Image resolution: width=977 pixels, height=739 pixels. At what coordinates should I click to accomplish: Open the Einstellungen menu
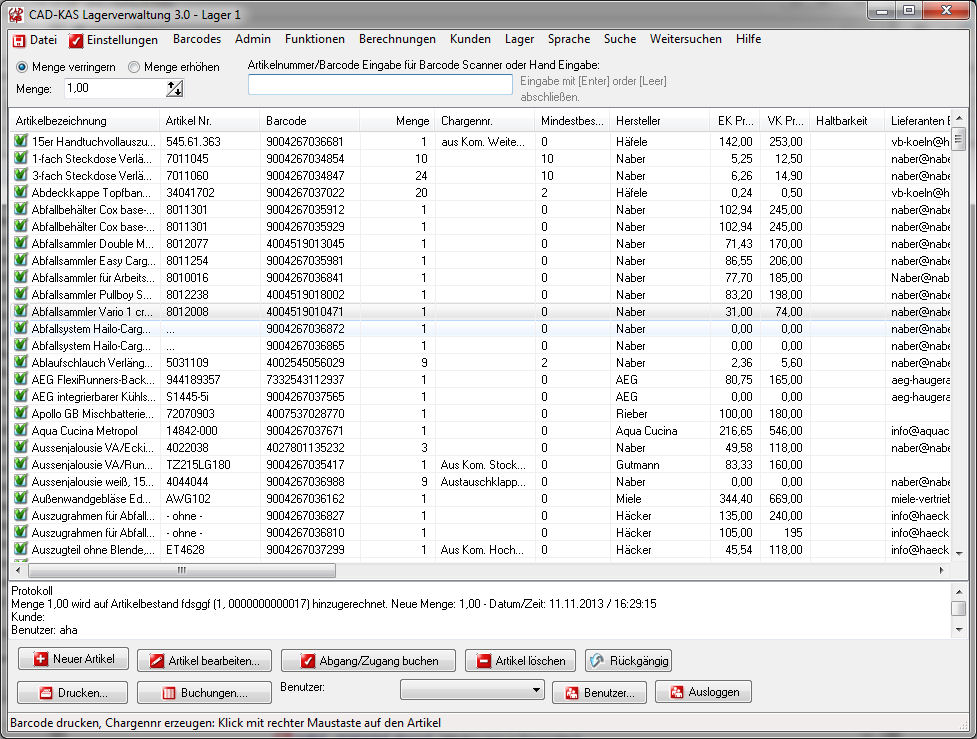pyautogui.click(x=113, y=40)
